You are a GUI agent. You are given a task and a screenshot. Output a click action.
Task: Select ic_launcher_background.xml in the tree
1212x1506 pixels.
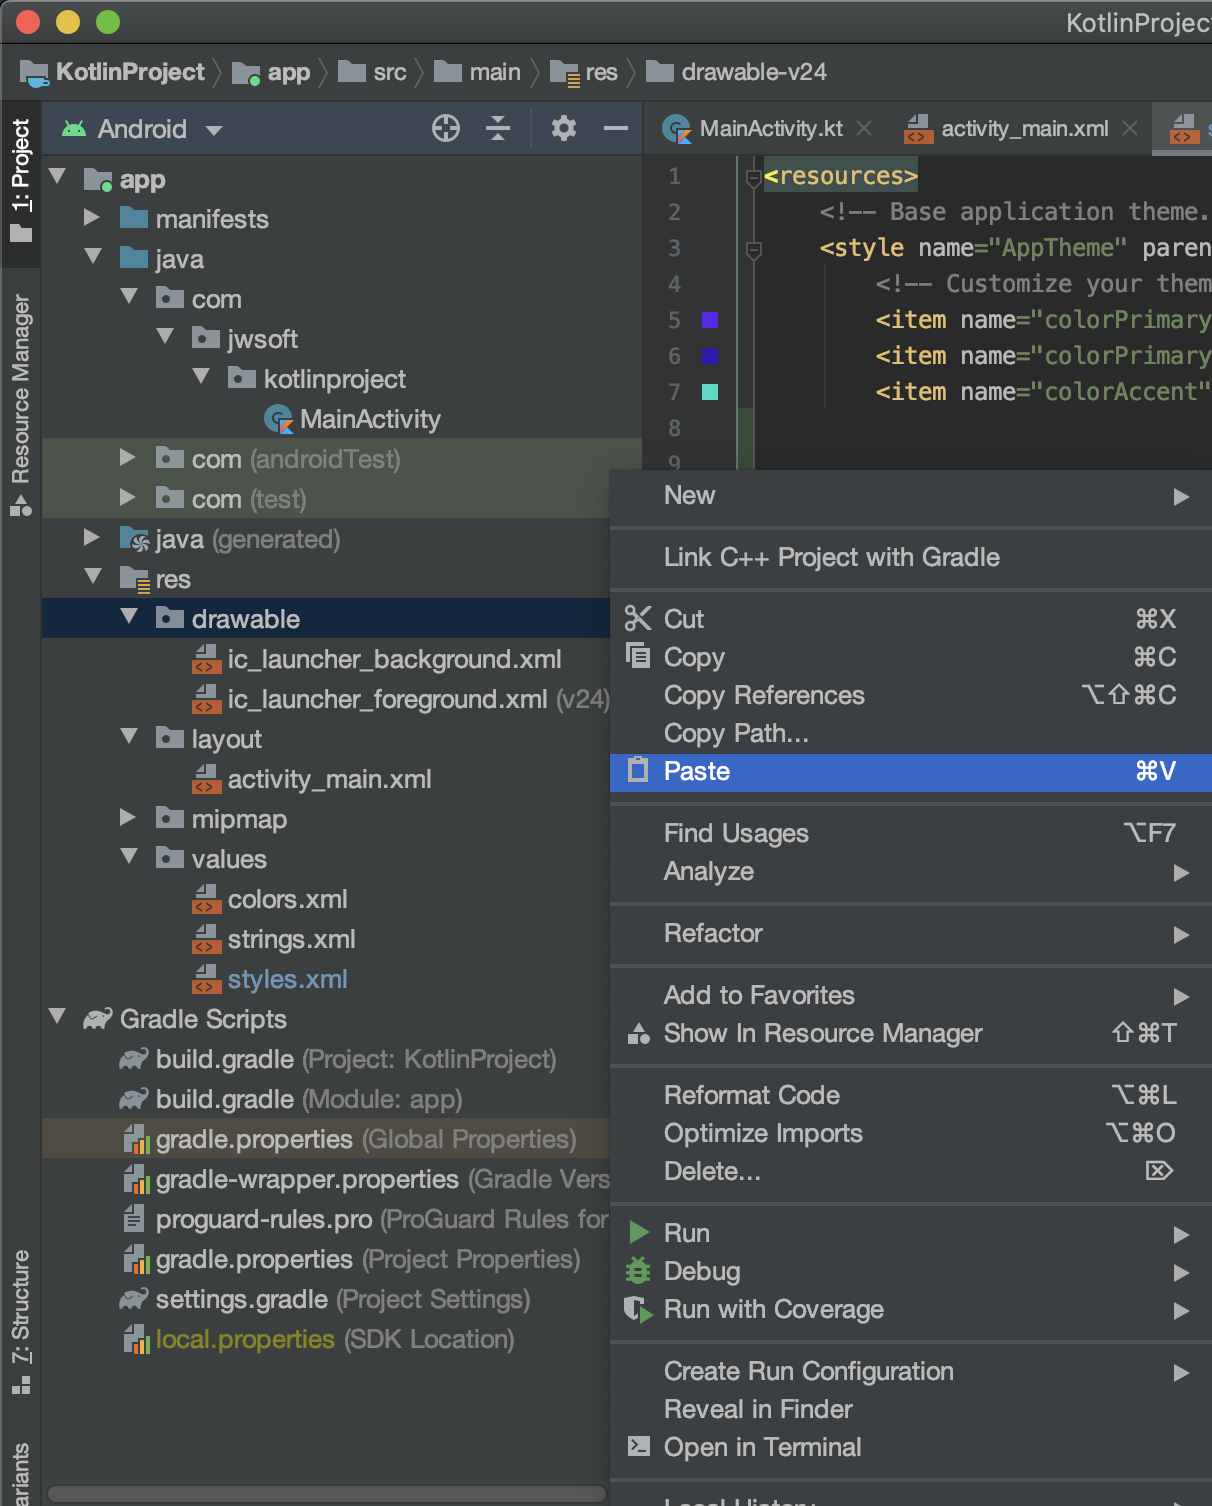tap(394, 659)
